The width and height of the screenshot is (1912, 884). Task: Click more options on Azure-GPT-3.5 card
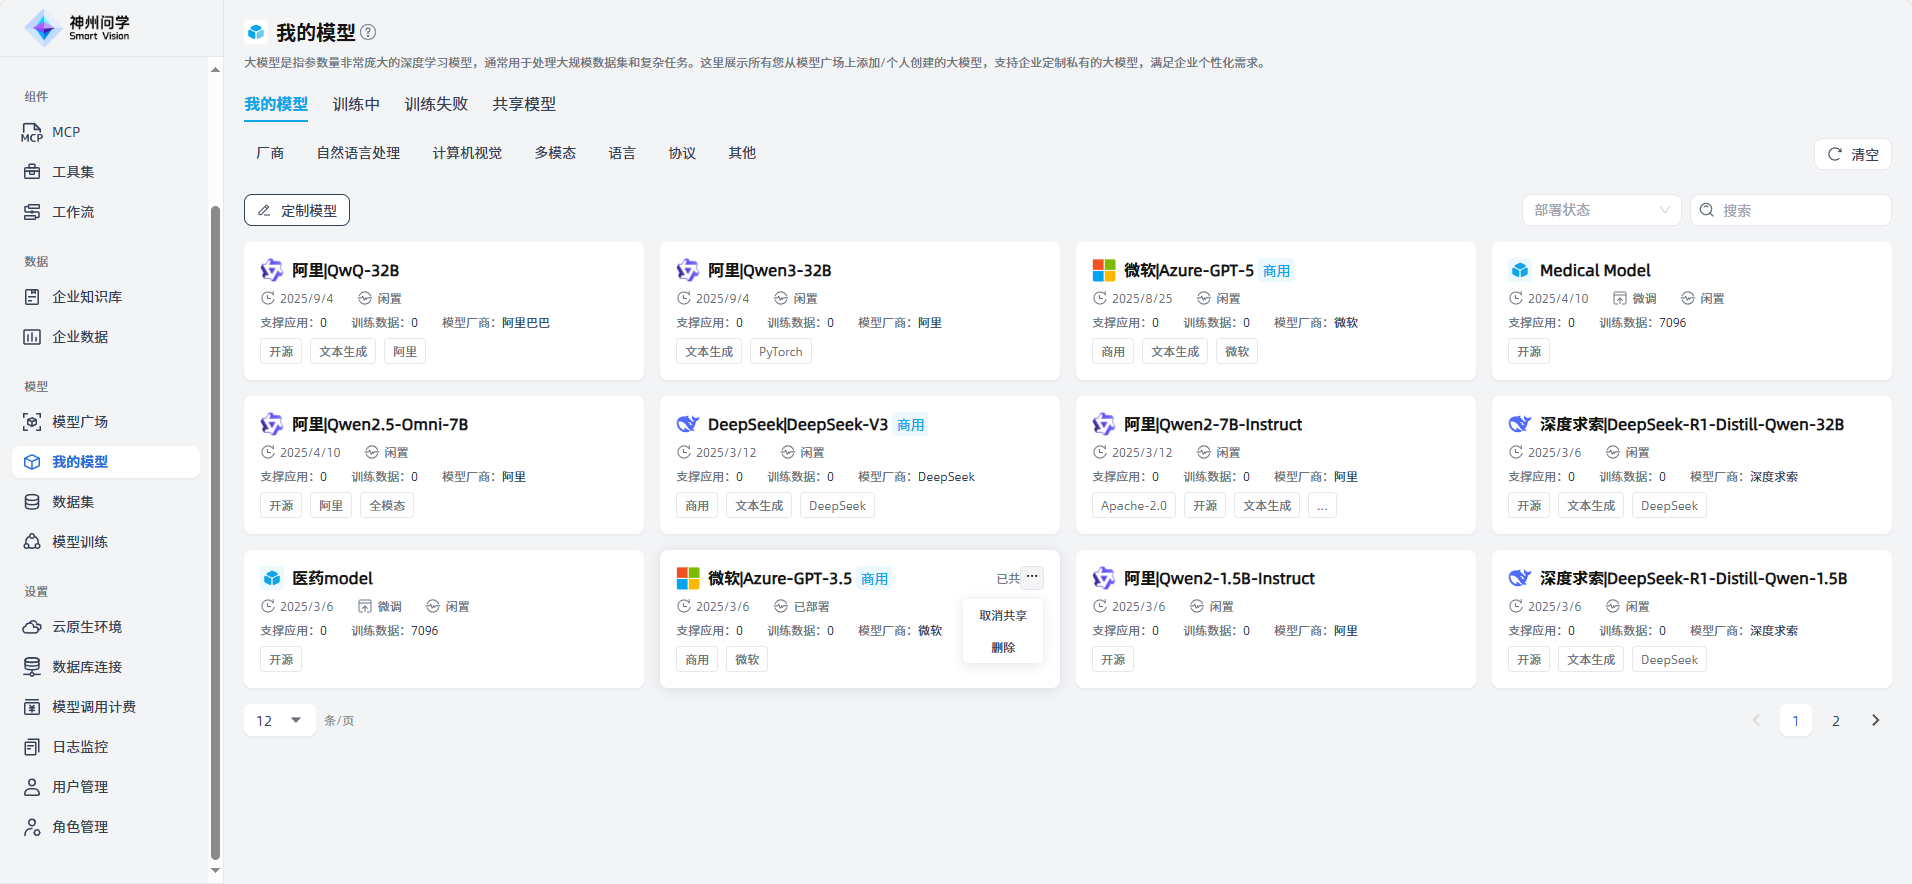coord(1032,577)
